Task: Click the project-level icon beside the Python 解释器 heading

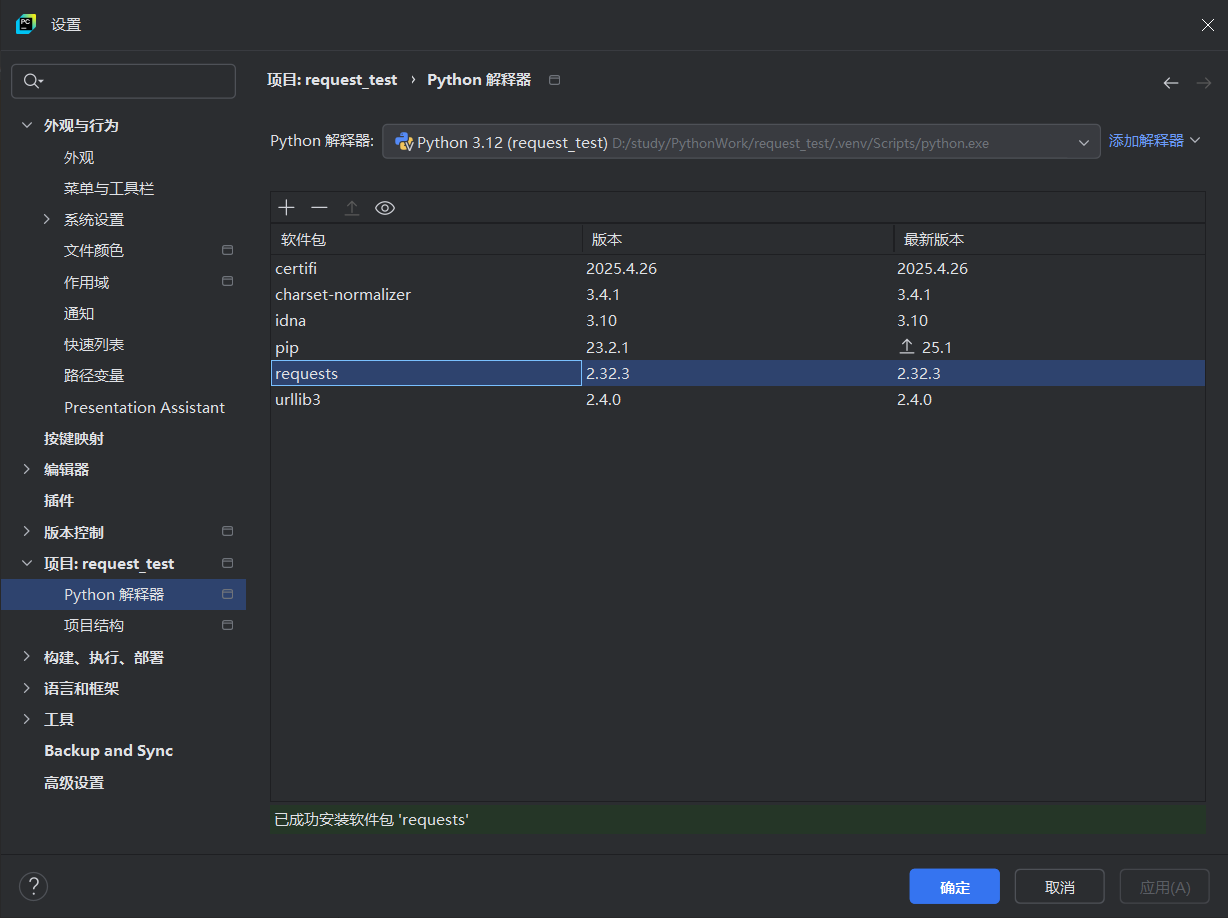Action: pyautogui.click(x=555, y=80)
